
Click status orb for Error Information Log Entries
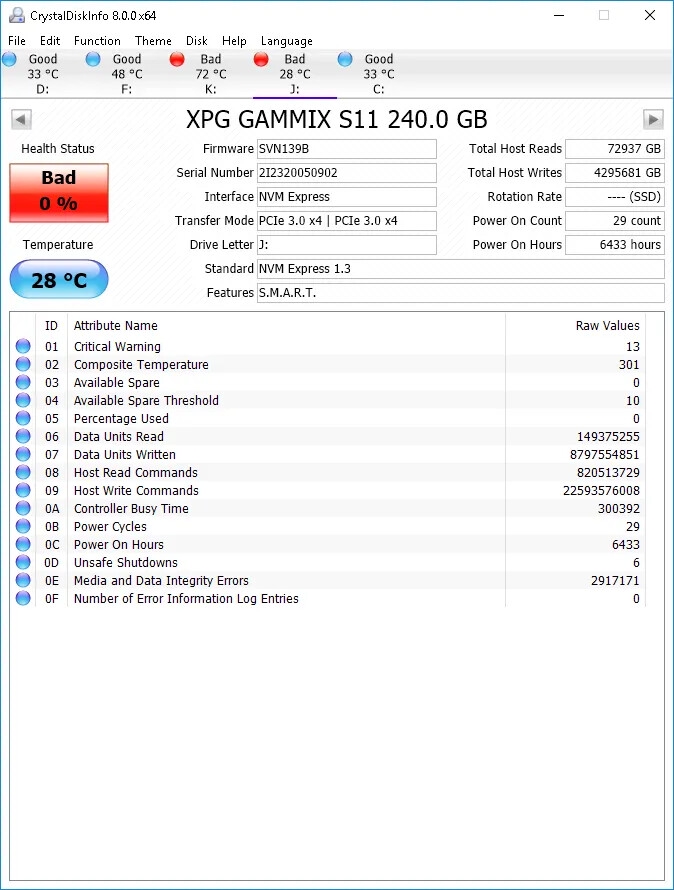click(x=23, y=598)
